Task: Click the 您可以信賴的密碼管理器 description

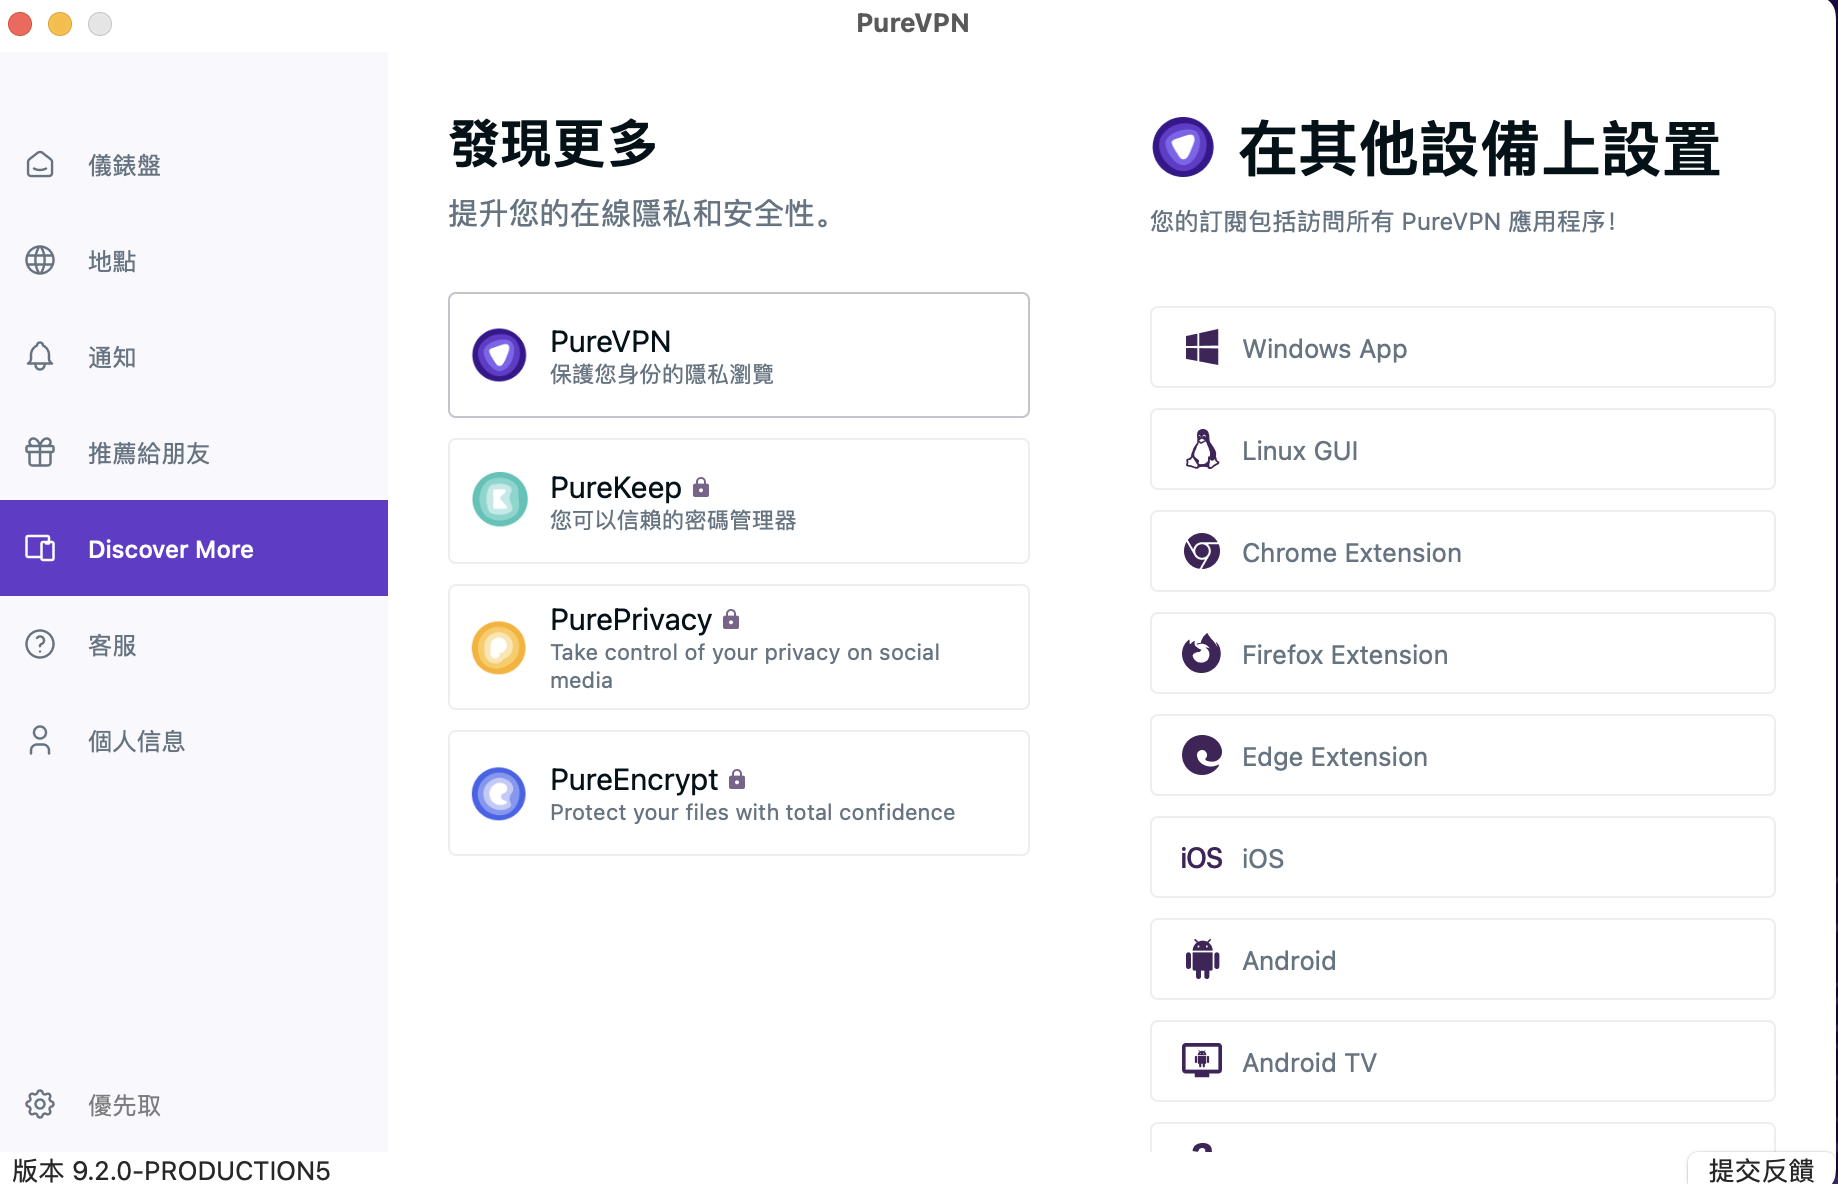Action: pyautogui.click(x=673, y=520)
